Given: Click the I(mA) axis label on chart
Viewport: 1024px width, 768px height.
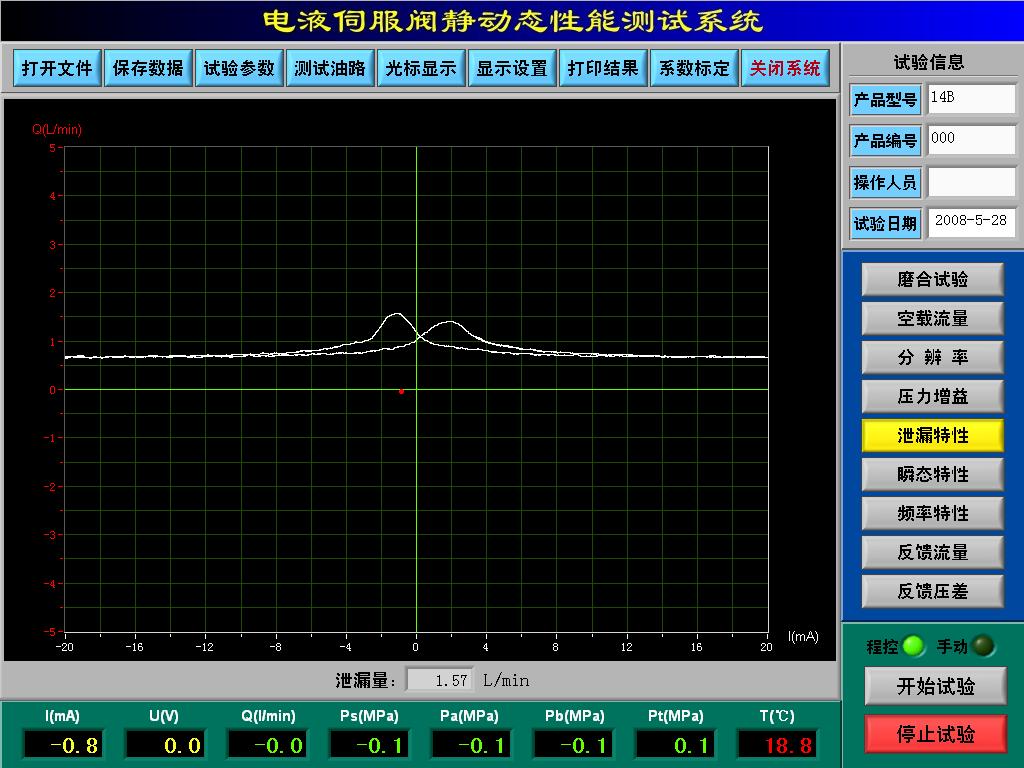Looking at the screenshot, I should (x=803, y=636).
